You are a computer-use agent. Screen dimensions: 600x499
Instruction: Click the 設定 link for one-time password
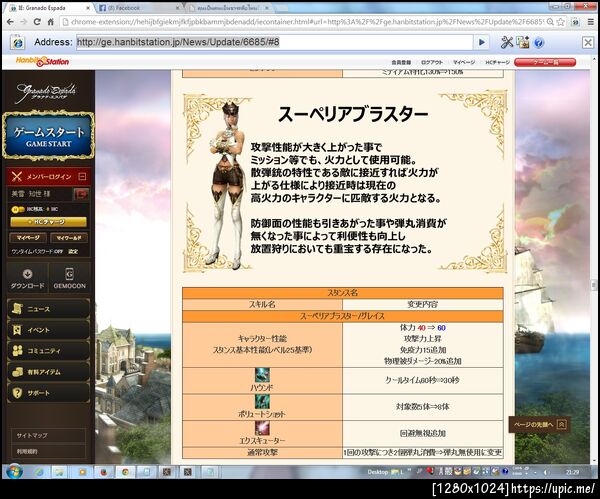click(73, 251)
